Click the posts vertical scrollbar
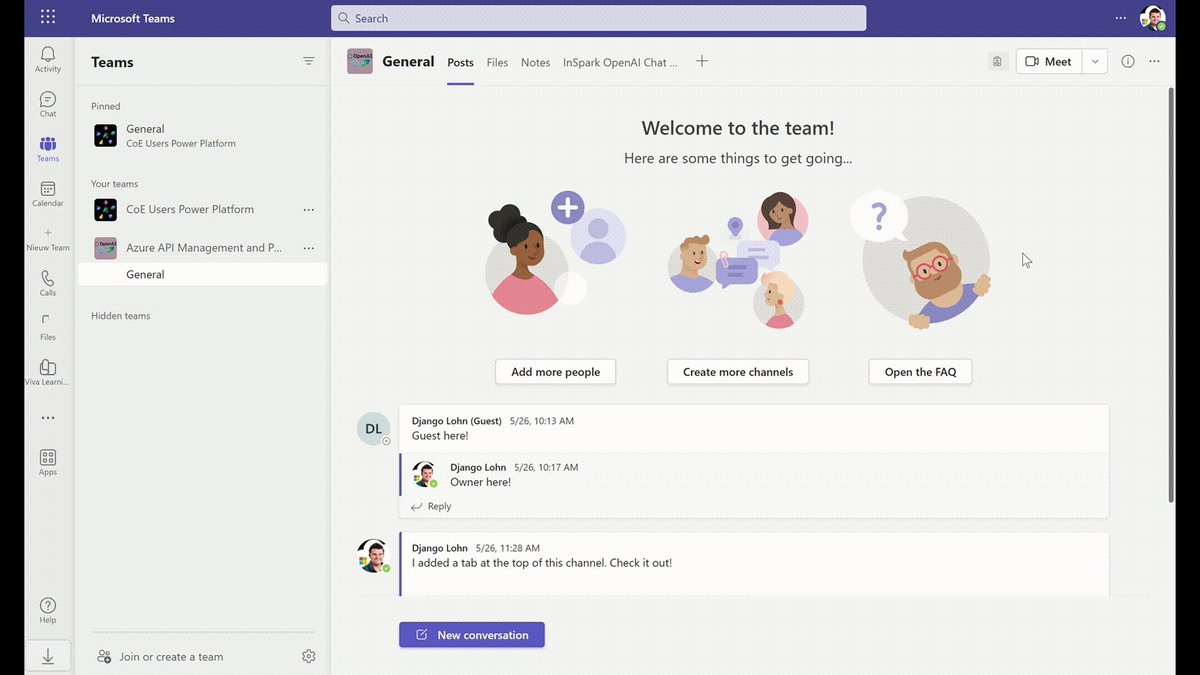This screenshot has width=1200, height=675. click(1171, 295)
